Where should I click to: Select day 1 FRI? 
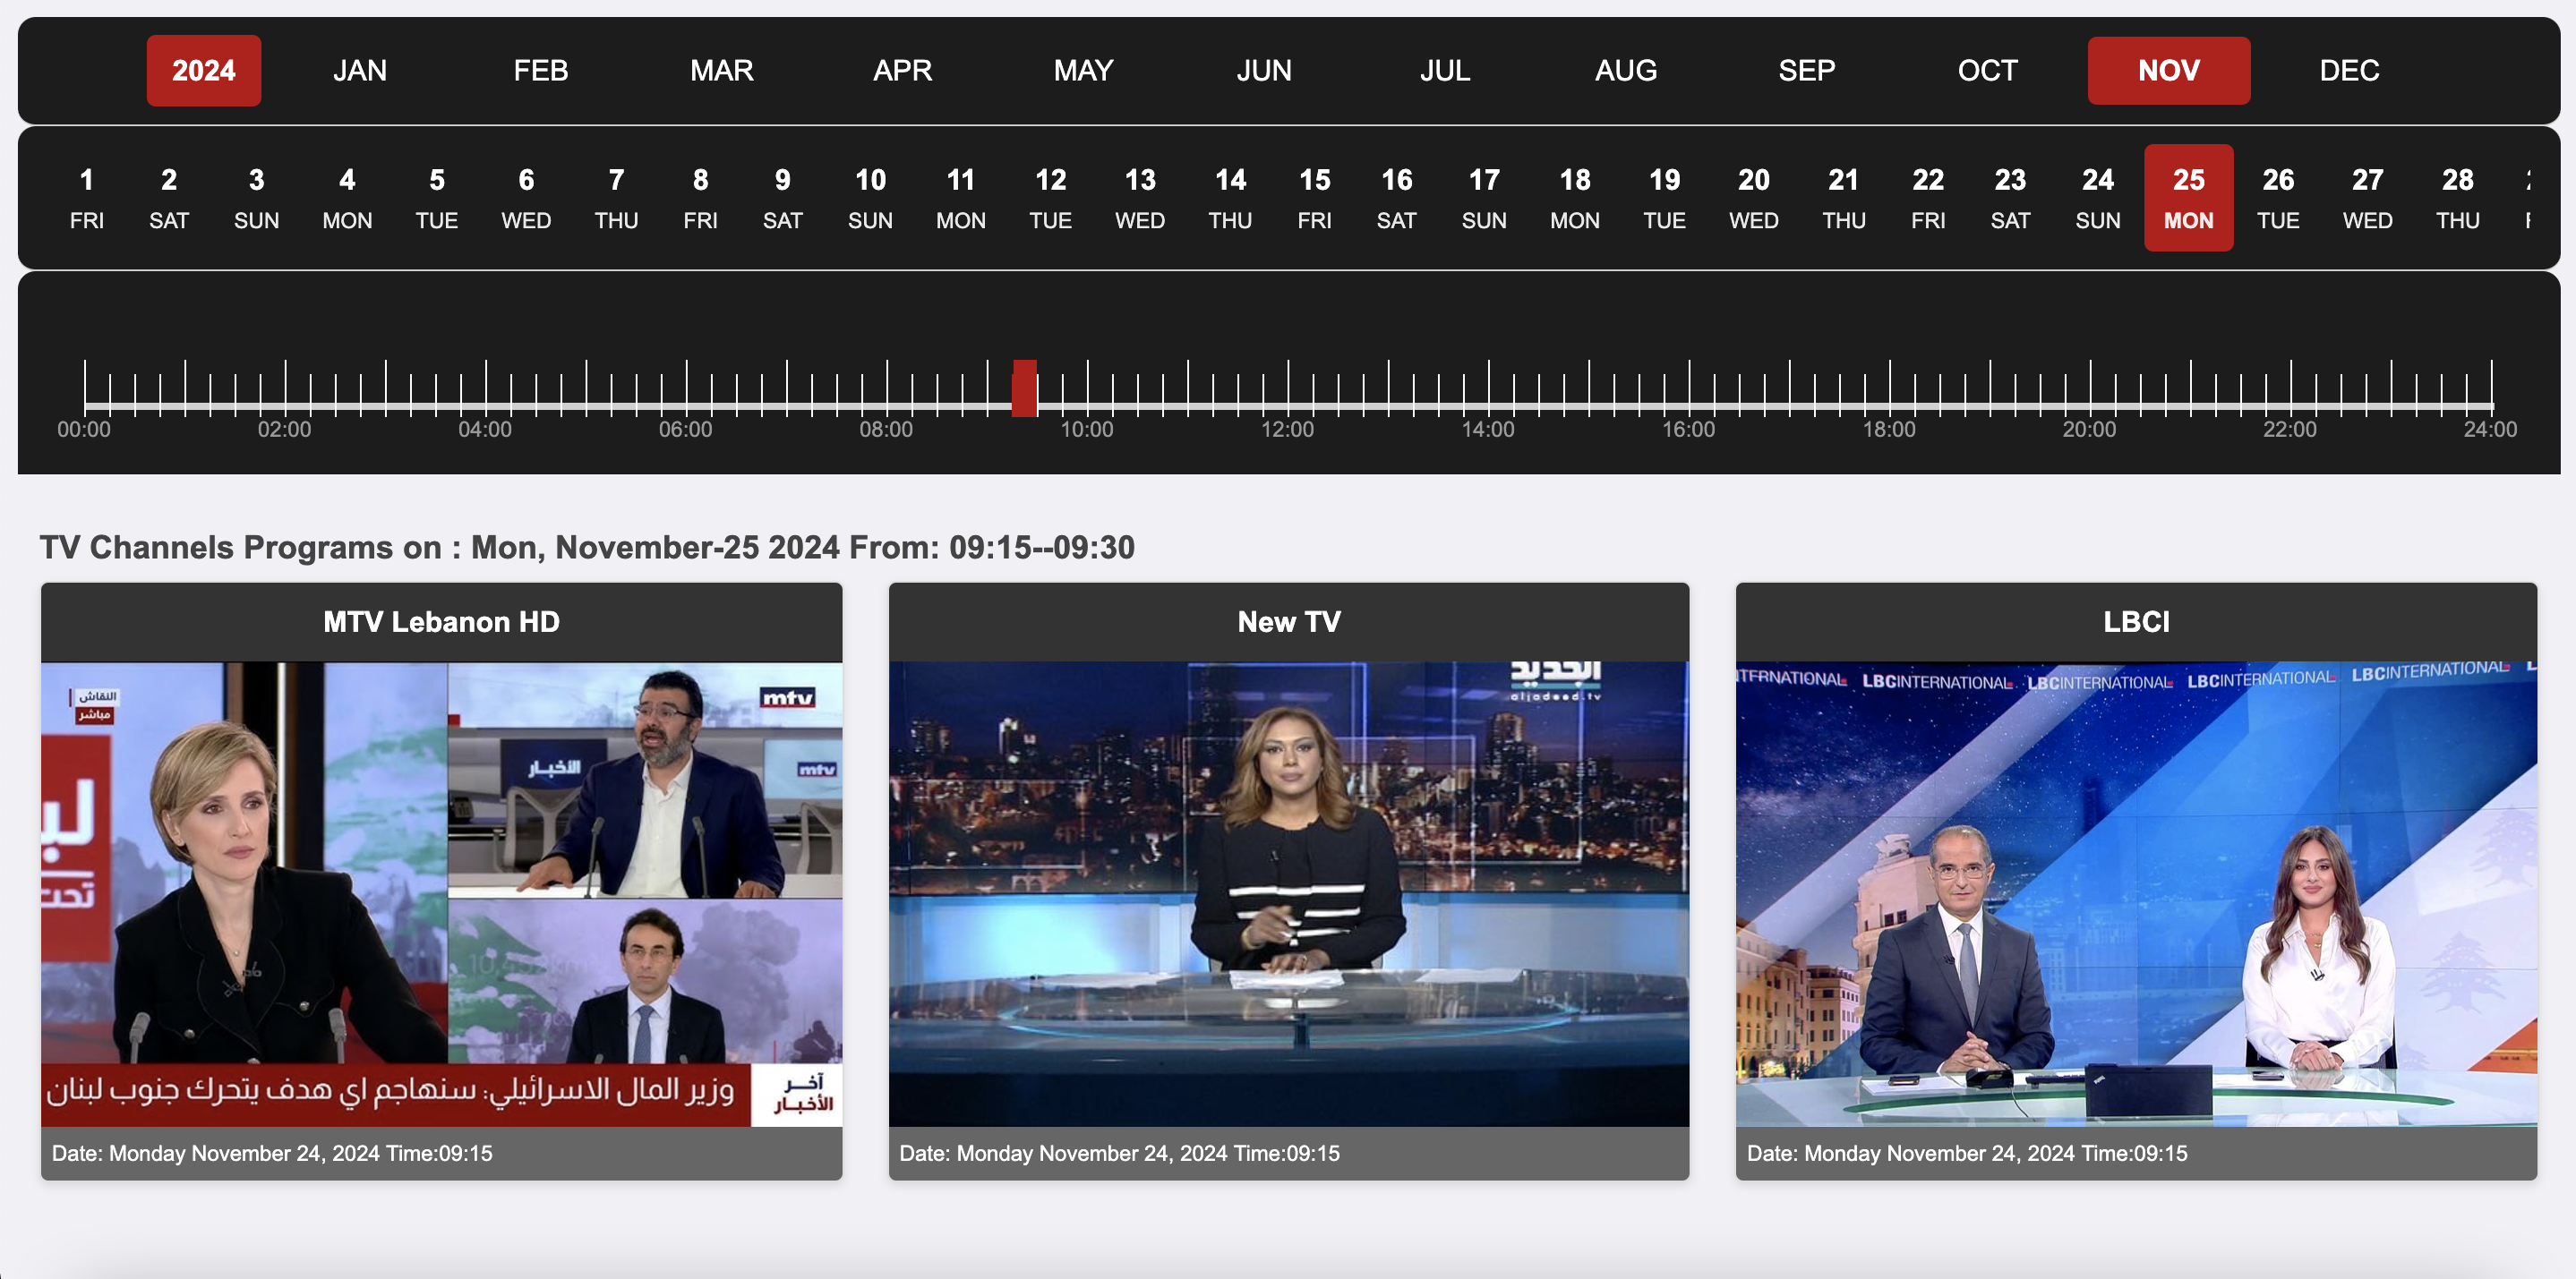(86, 198)
